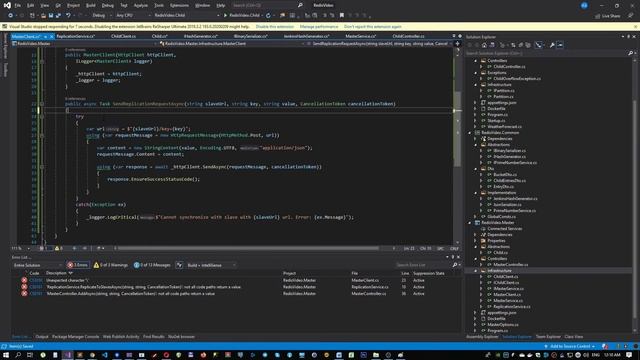The height and width of the screenshot is (360, 640).
Task: Toggle Solution Explorer preview selected items icon
Action: coord(560,45)
